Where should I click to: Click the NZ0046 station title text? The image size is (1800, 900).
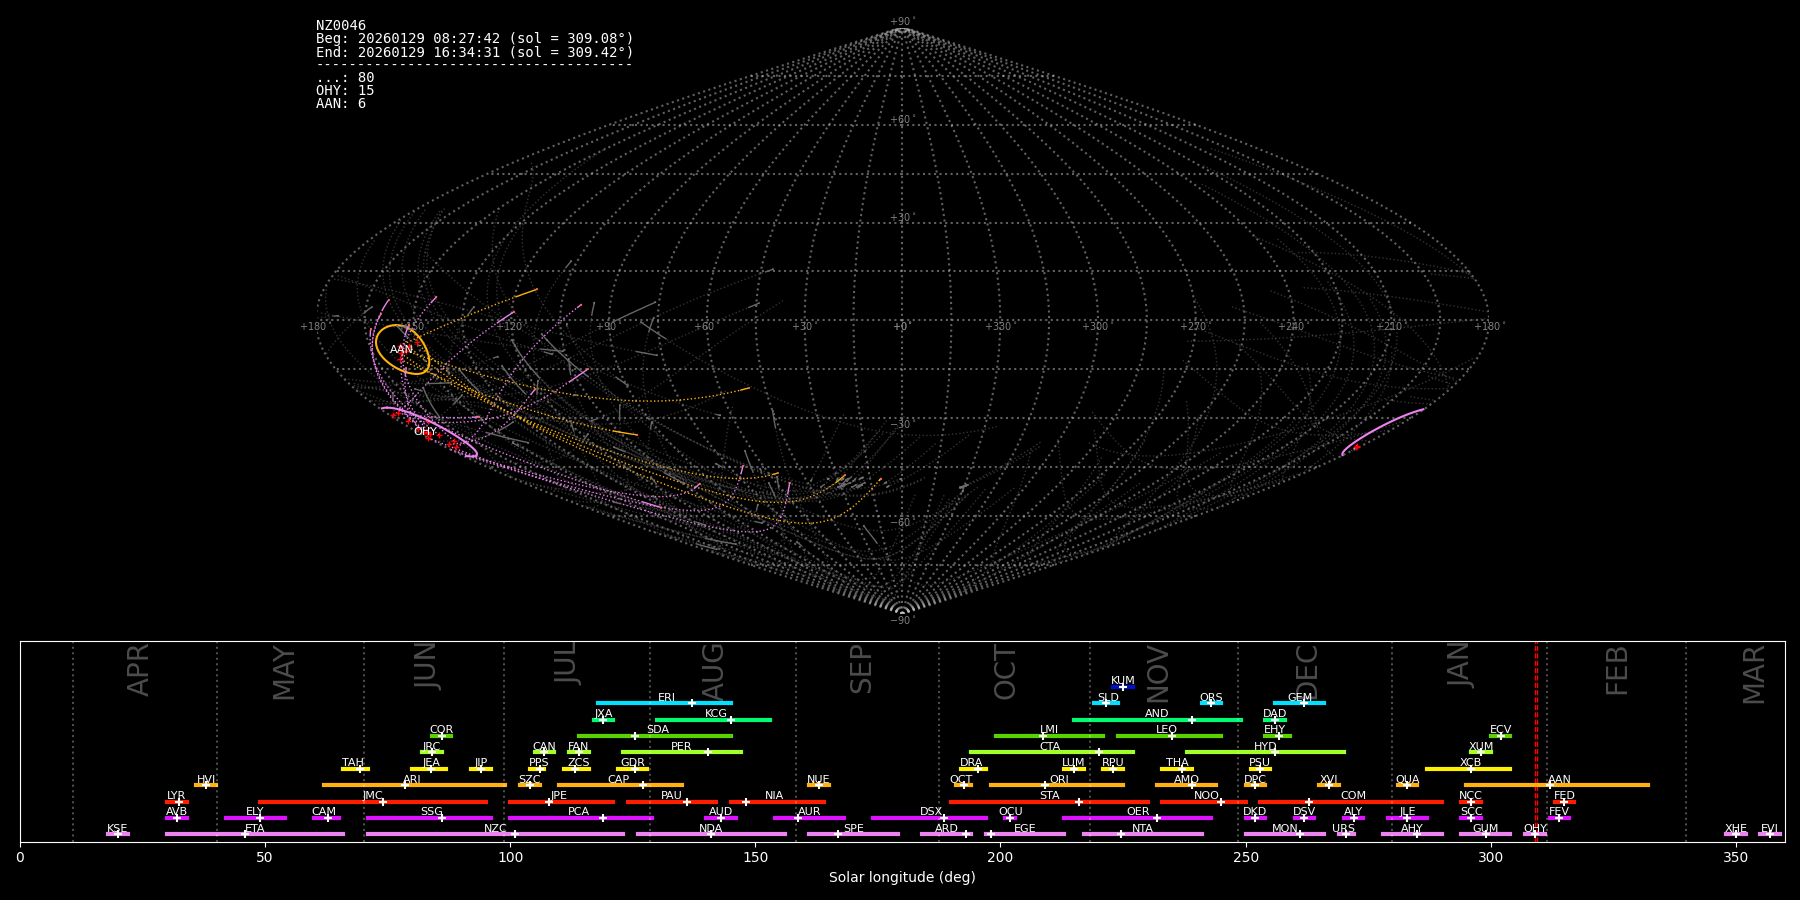[x=341, y=26]
